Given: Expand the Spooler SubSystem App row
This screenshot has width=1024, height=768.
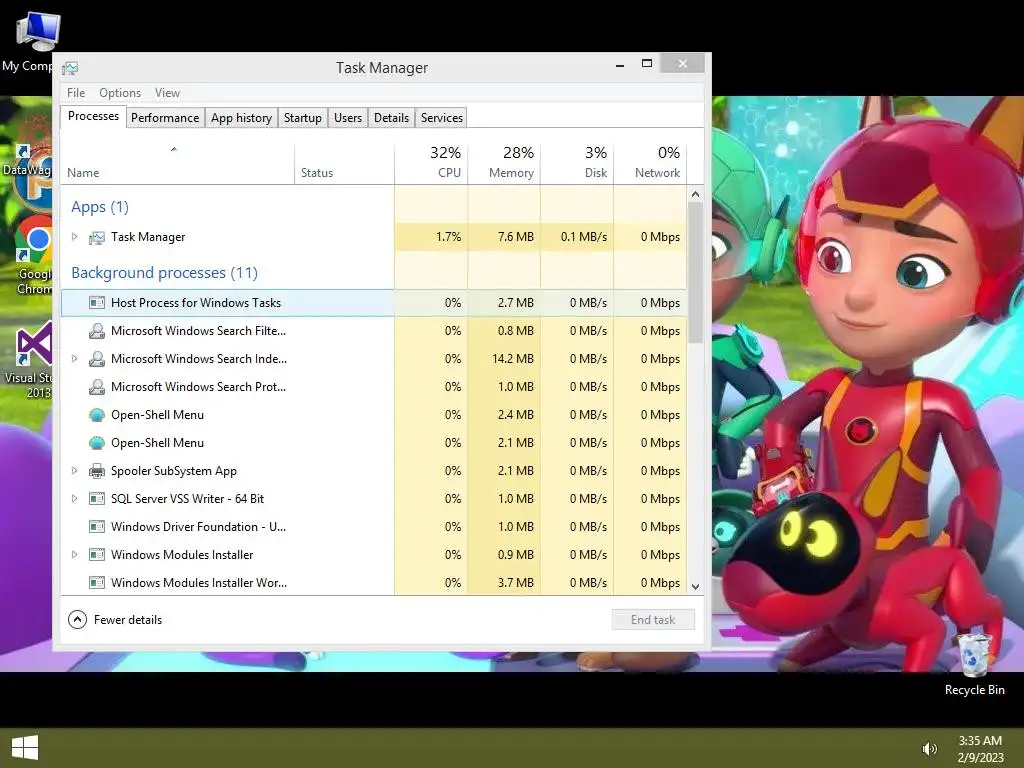Looking at the screenshot, I should pos(74,471).
